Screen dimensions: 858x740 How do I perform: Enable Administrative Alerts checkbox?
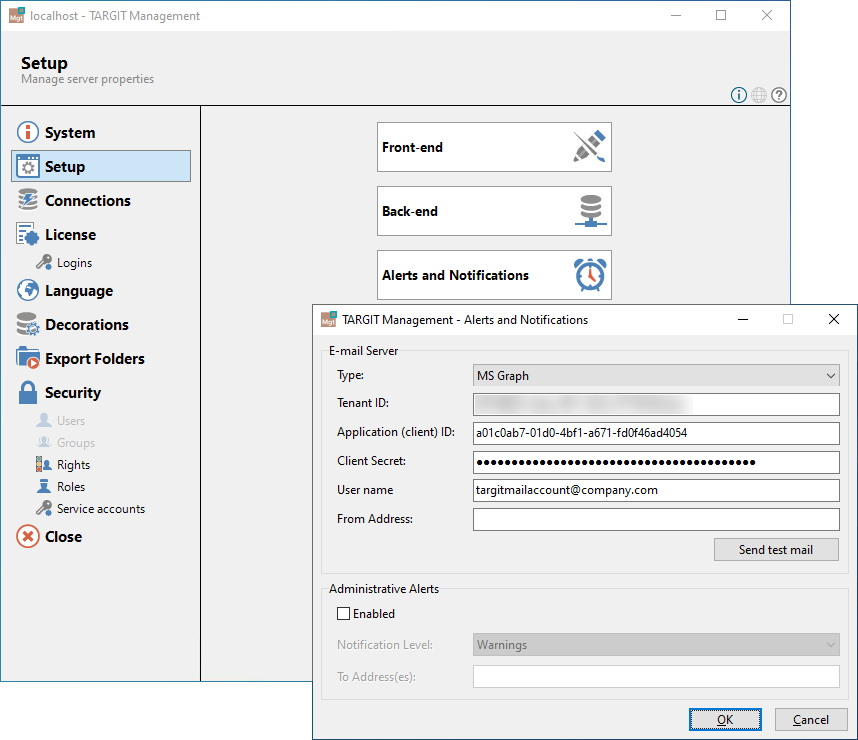point(344,614)
